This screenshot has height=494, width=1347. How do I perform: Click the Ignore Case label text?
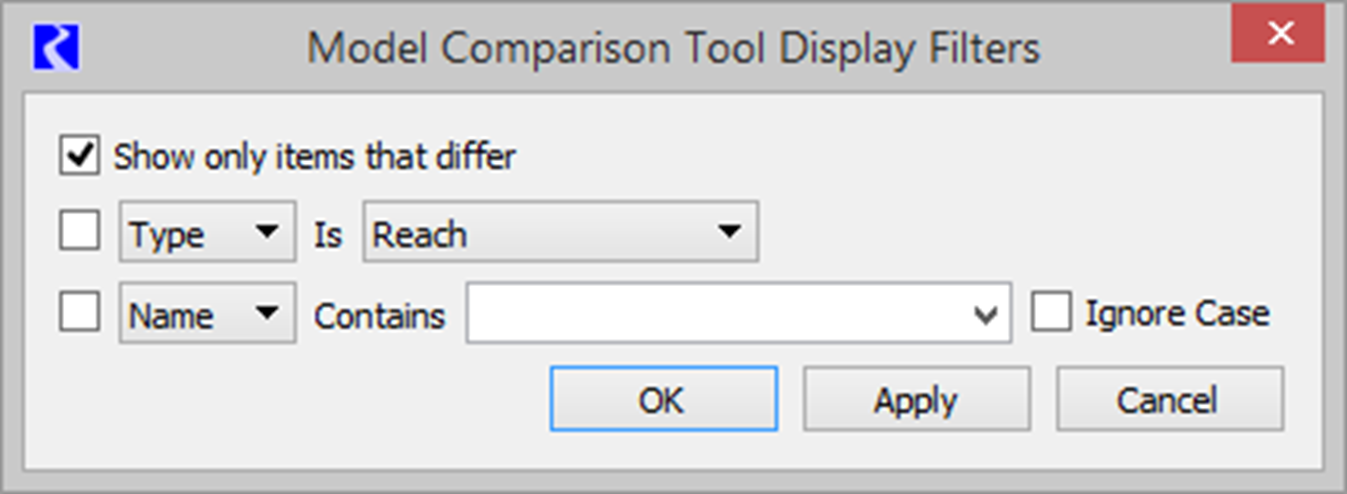coord(1178,314)
